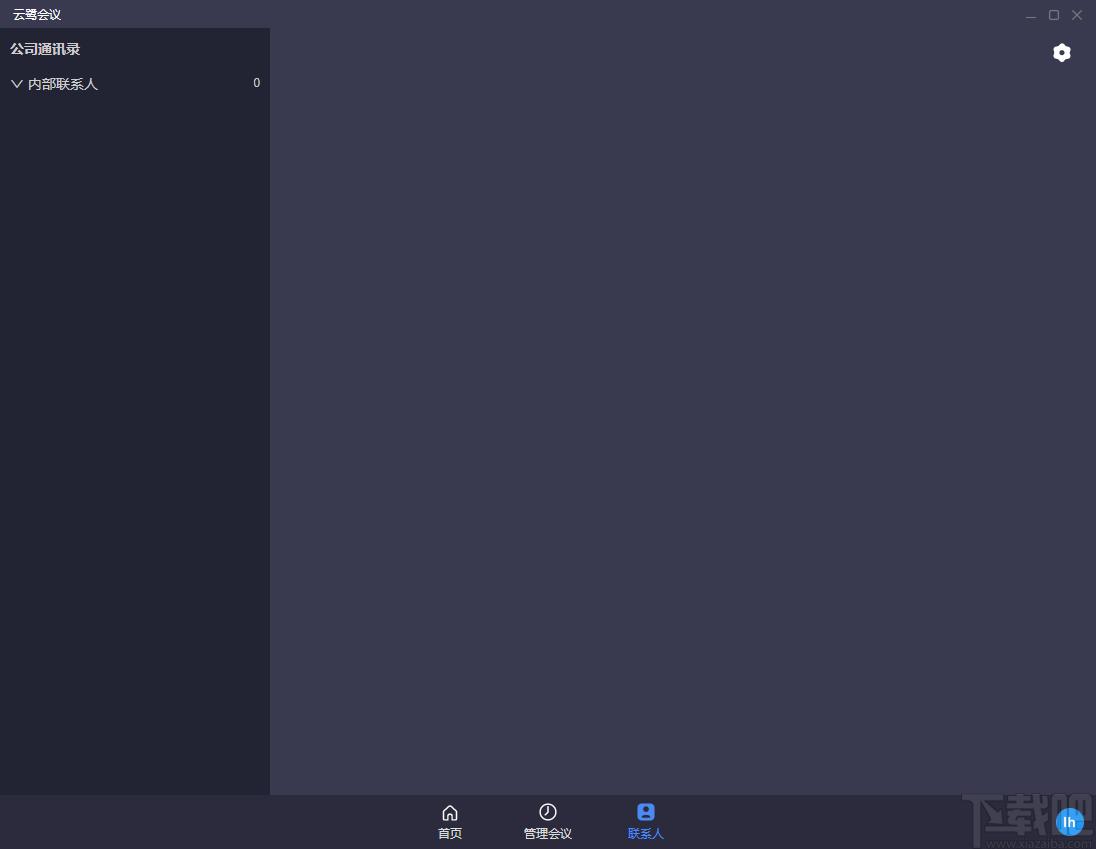Maximize the 云鹭会议 window
The height and width of the screenshot is (849, 1096).
pyautogui.click(x=1054, y=15)
